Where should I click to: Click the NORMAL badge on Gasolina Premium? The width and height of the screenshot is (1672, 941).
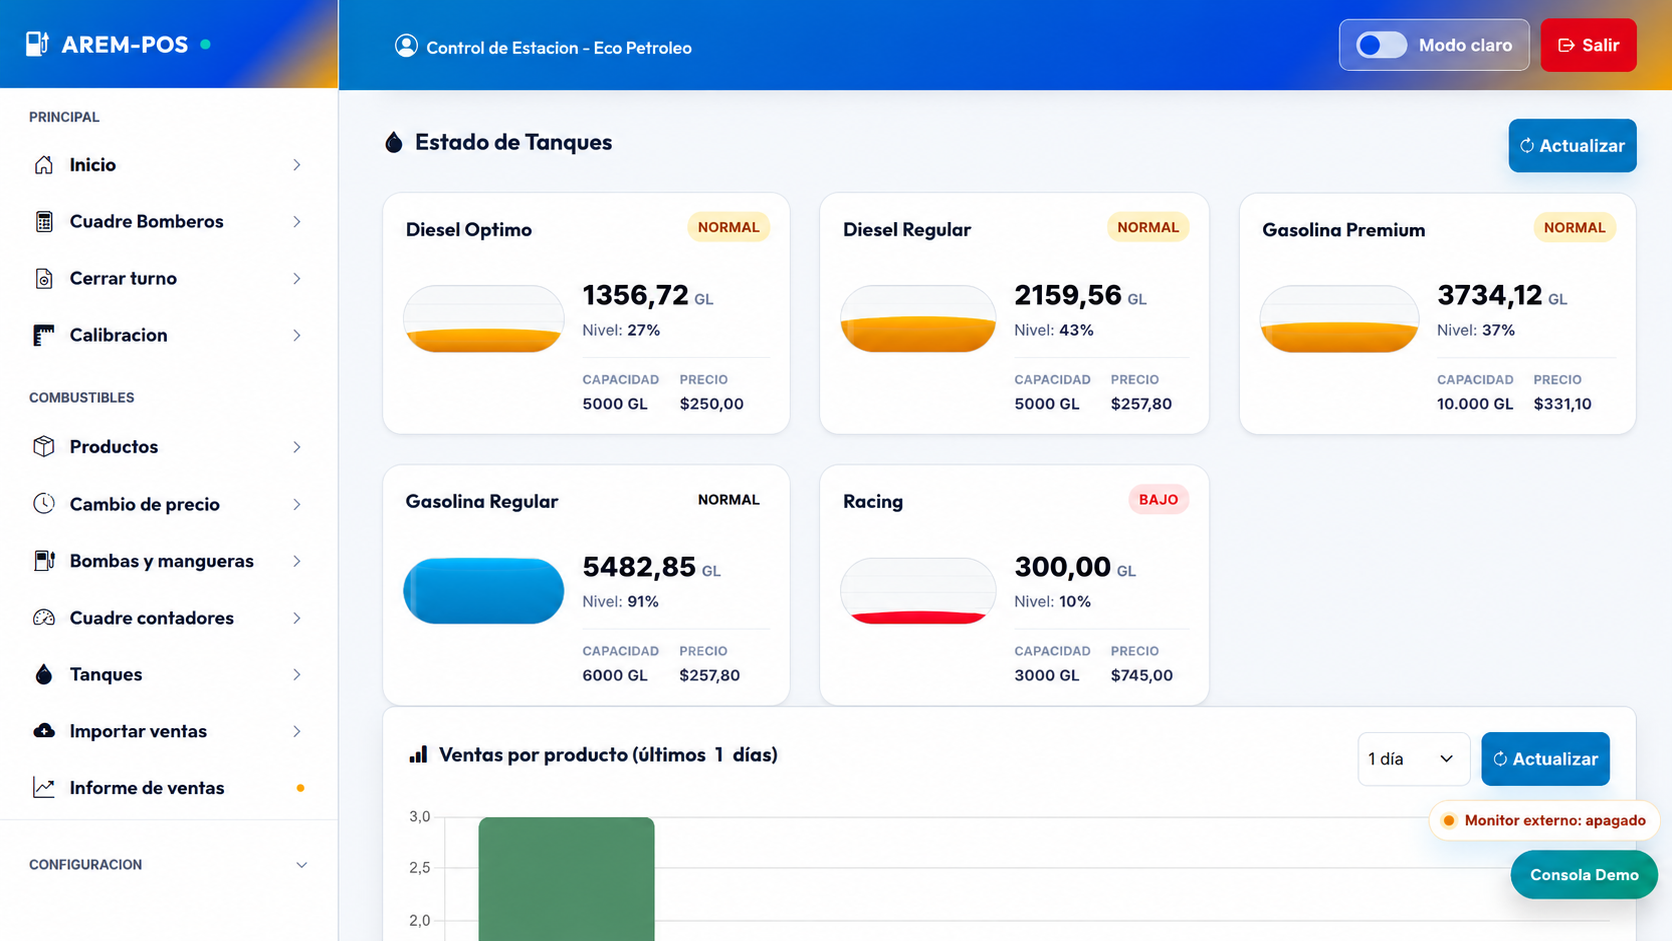pyautogui.click(x=1574, y=228)
